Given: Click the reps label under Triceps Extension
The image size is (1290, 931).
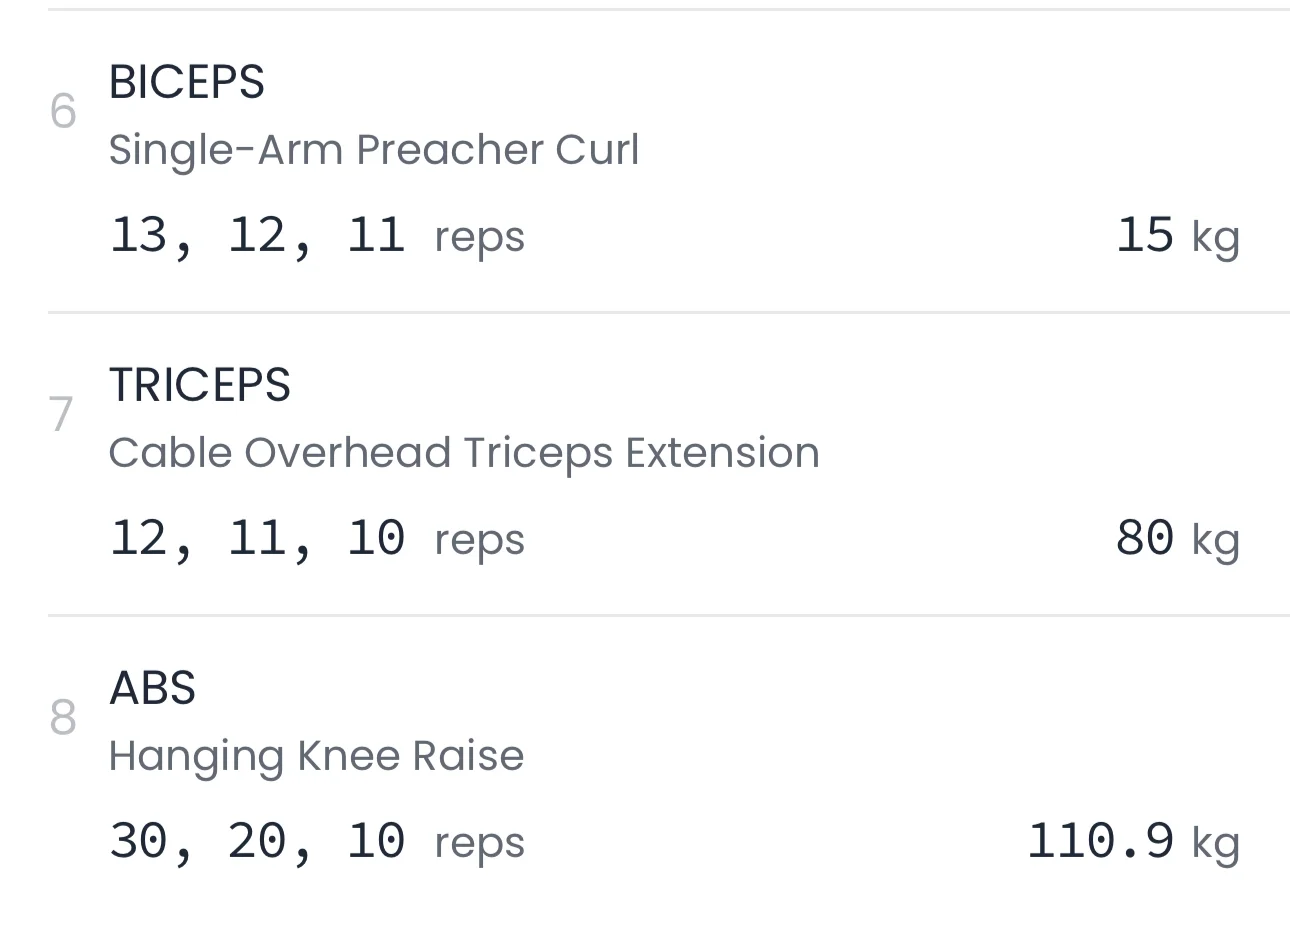Looking at the screenshot, I should click(479, 541).
